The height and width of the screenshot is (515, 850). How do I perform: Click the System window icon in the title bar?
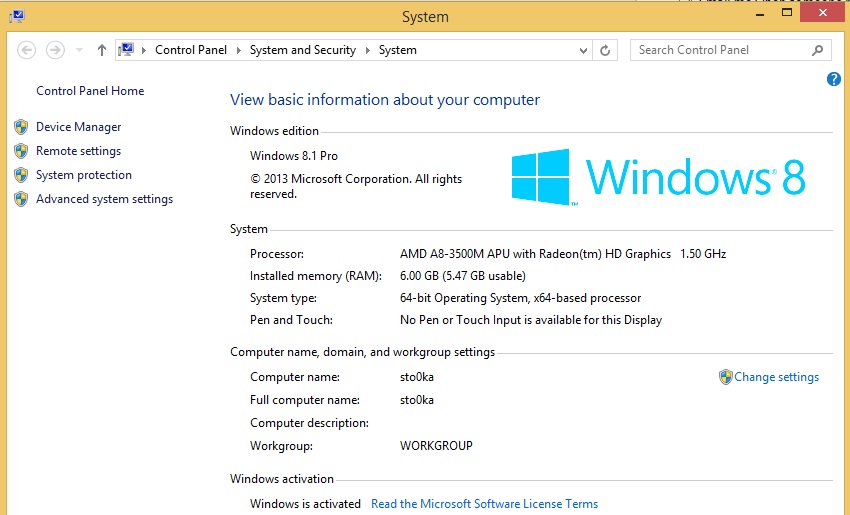tap(16, 16)
